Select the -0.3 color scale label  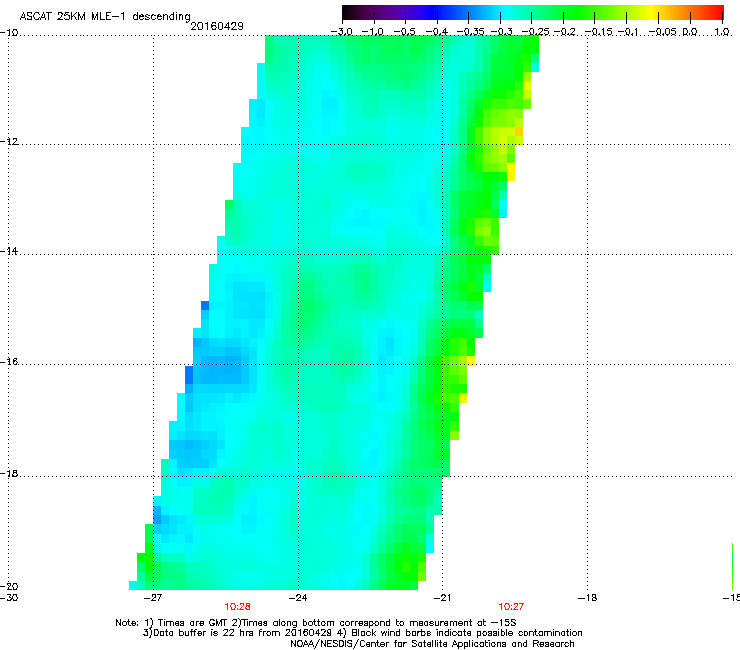point(502,32)
